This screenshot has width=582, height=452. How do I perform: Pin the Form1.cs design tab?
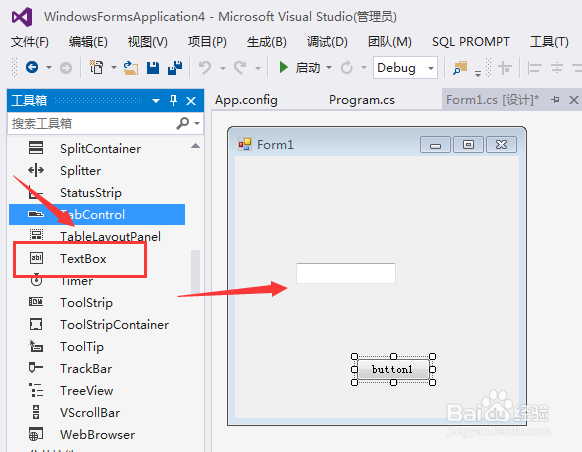click(555, 99)
